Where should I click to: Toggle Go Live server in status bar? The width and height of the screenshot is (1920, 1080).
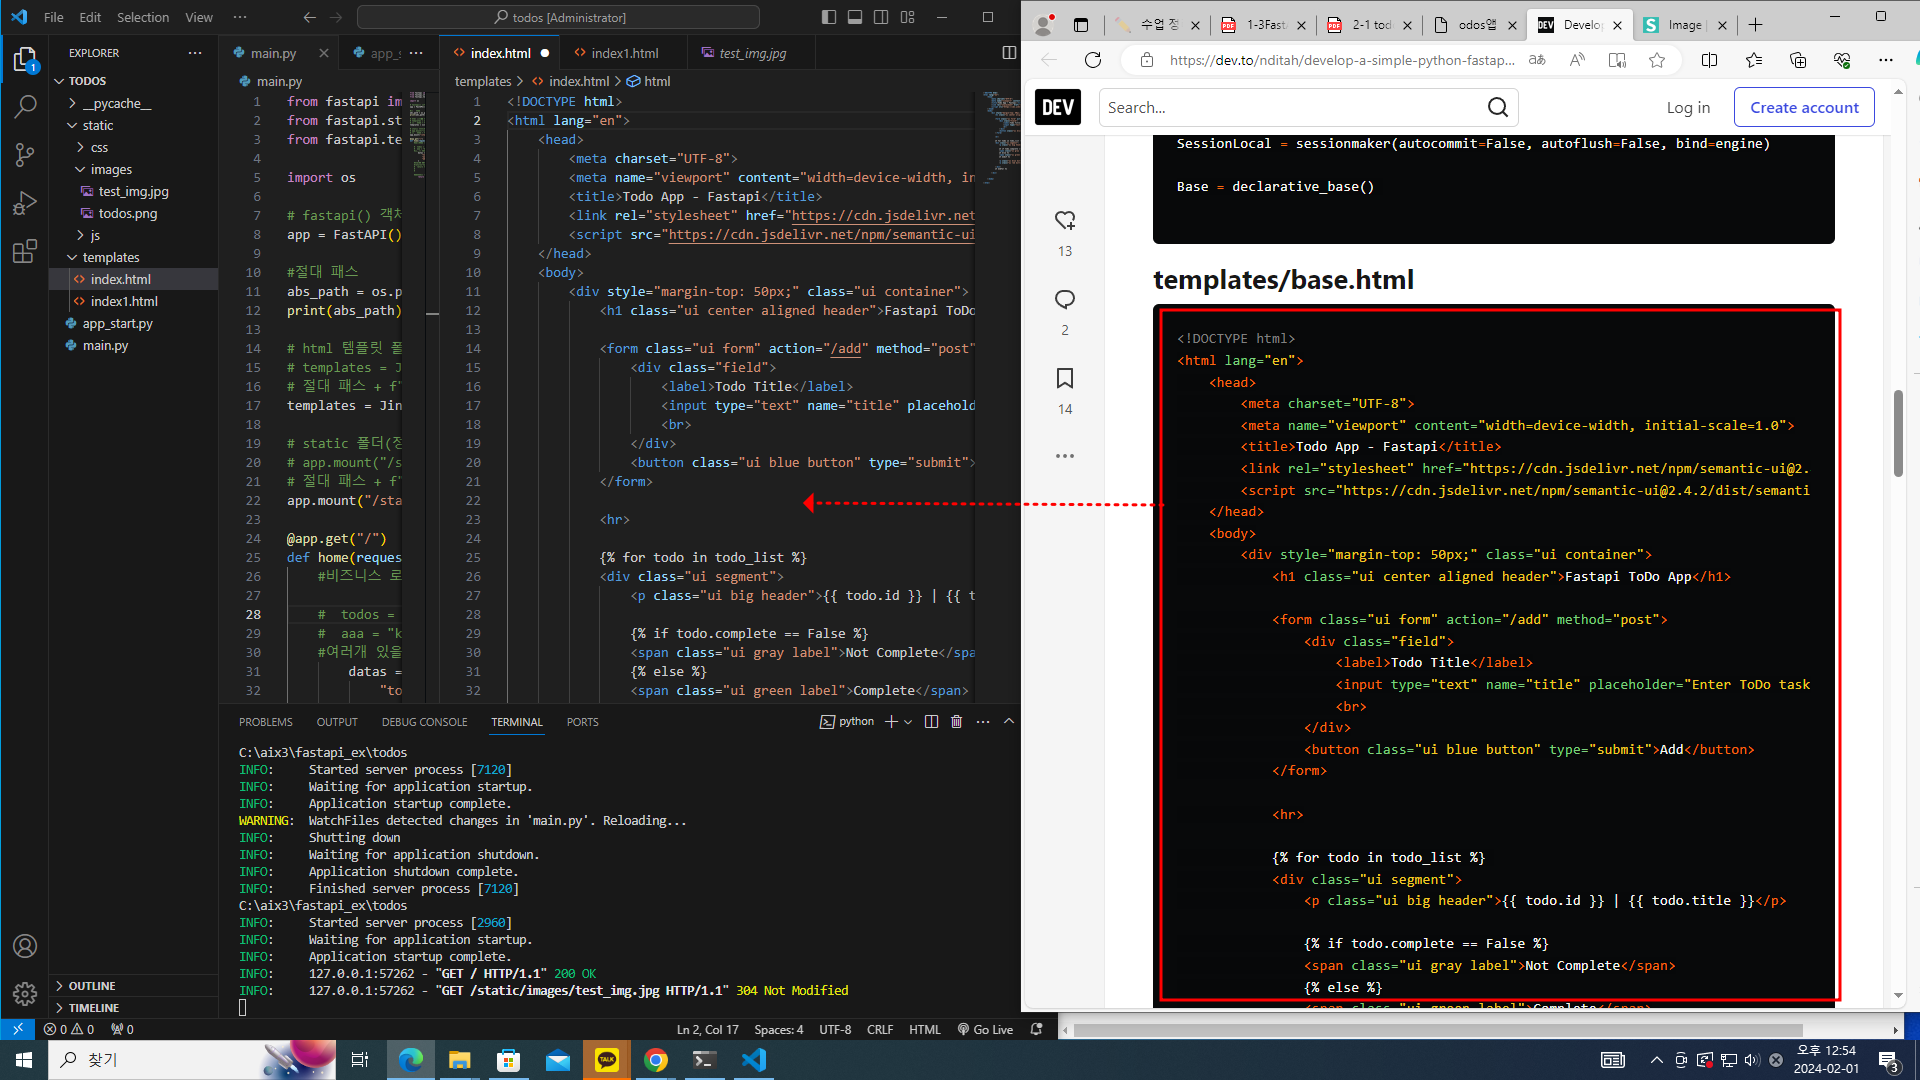tap(985, 1029)
